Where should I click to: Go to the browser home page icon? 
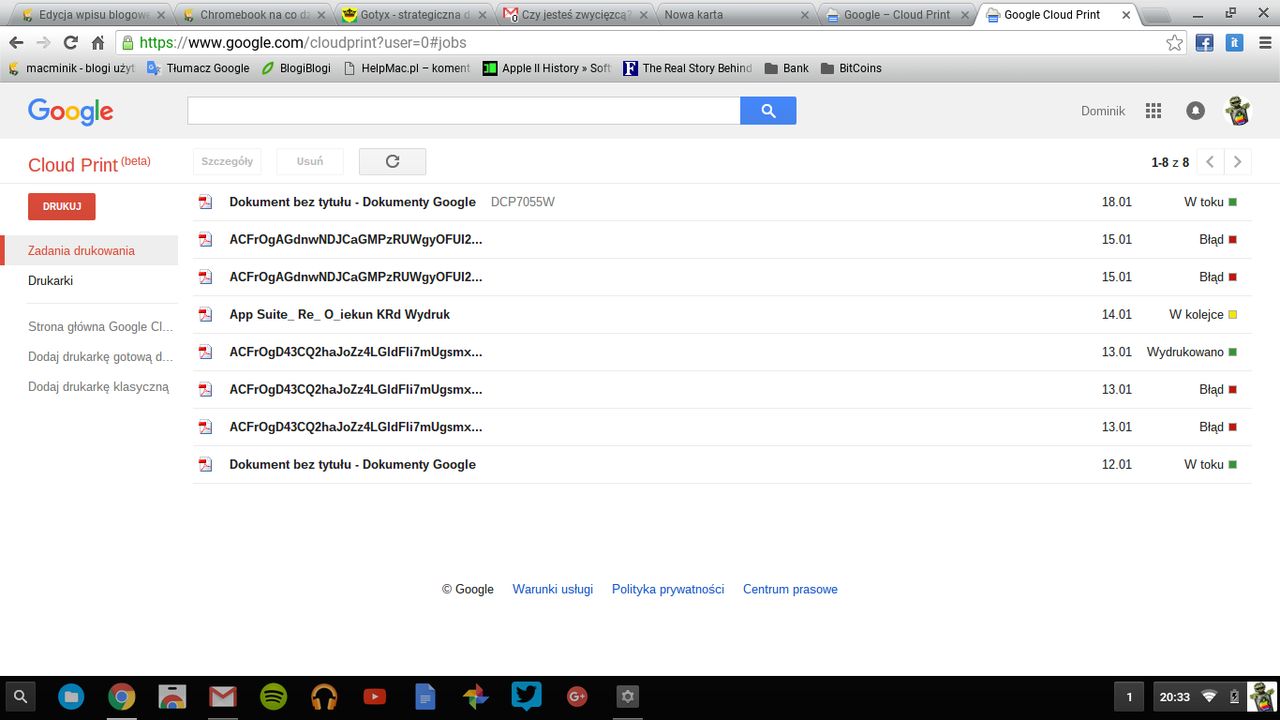coord(97,43)
